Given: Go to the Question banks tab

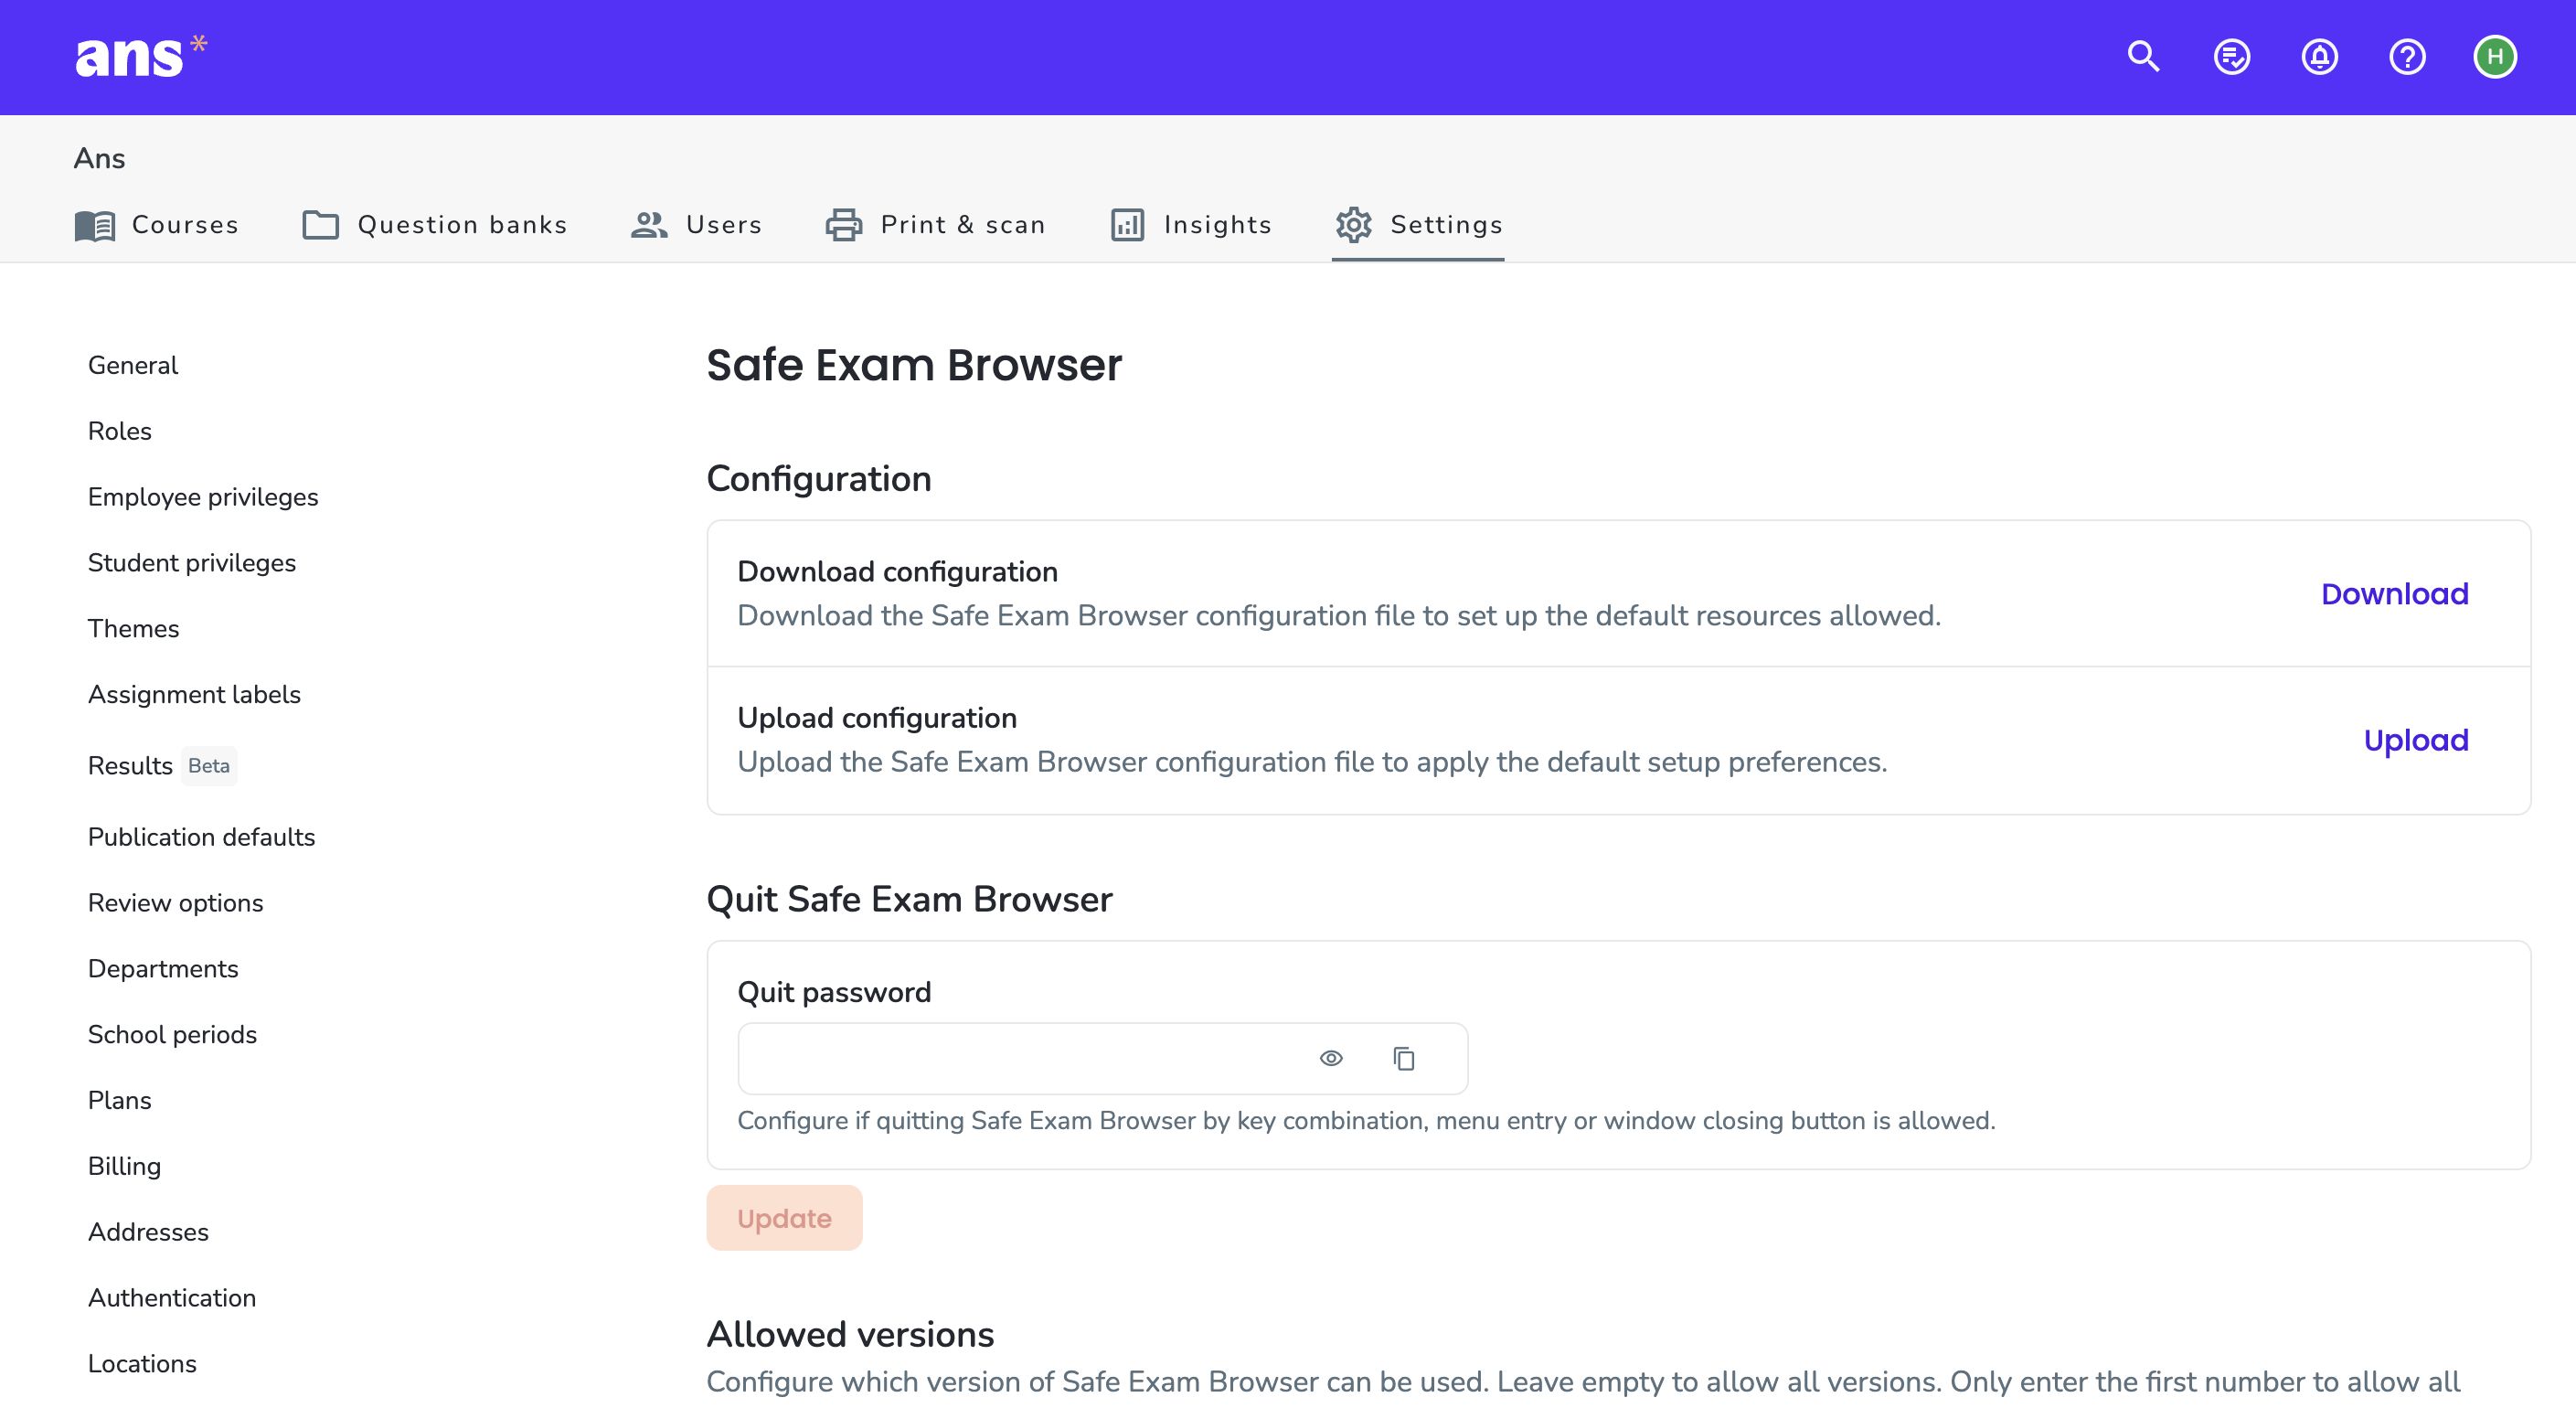Looking at the screenshot, I should [x=435, y=225].
